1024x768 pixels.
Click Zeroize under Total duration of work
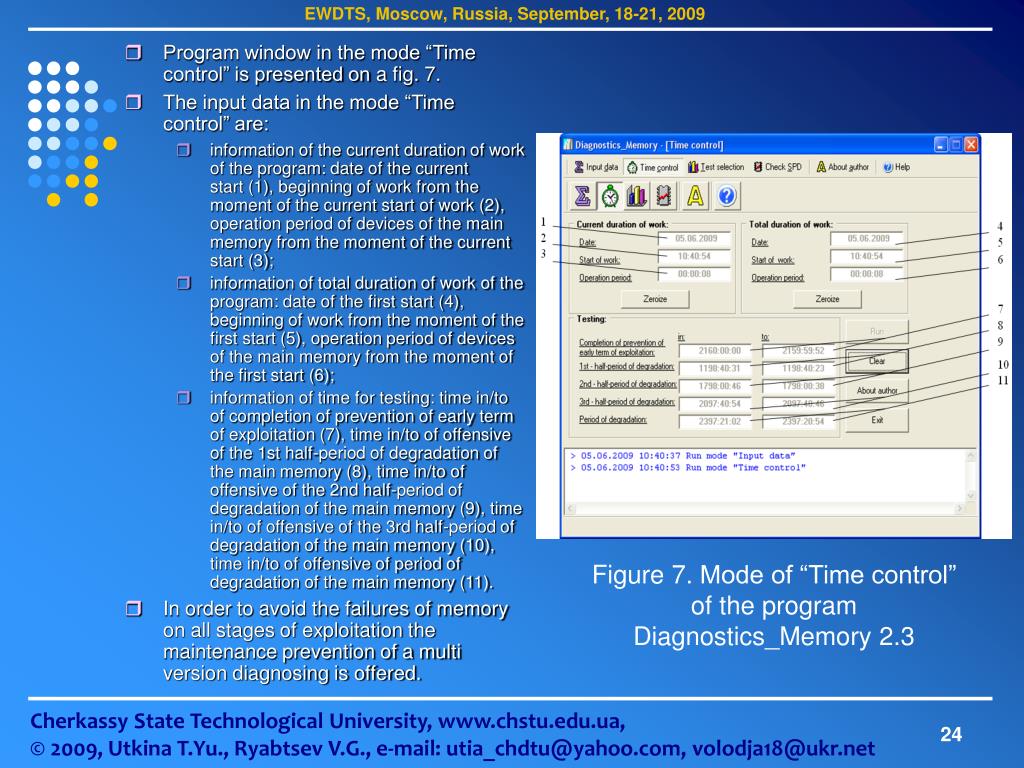coord(827,298)
